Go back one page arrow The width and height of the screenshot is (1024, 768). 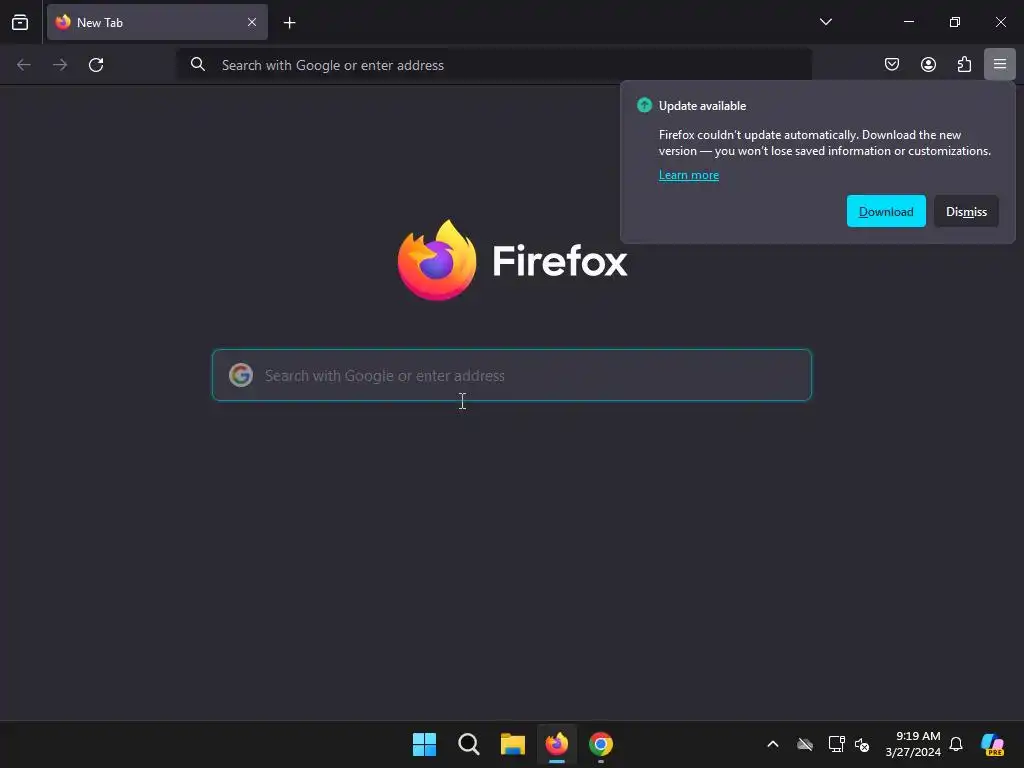pyautogui.click(x=24, y=65)
